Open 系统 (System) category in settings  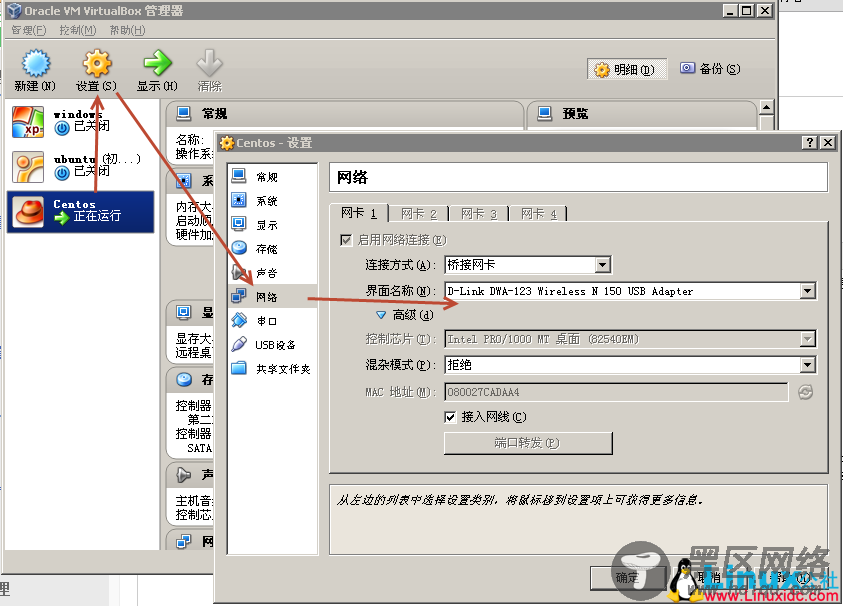pyautogui.click(x=273, y=201)
